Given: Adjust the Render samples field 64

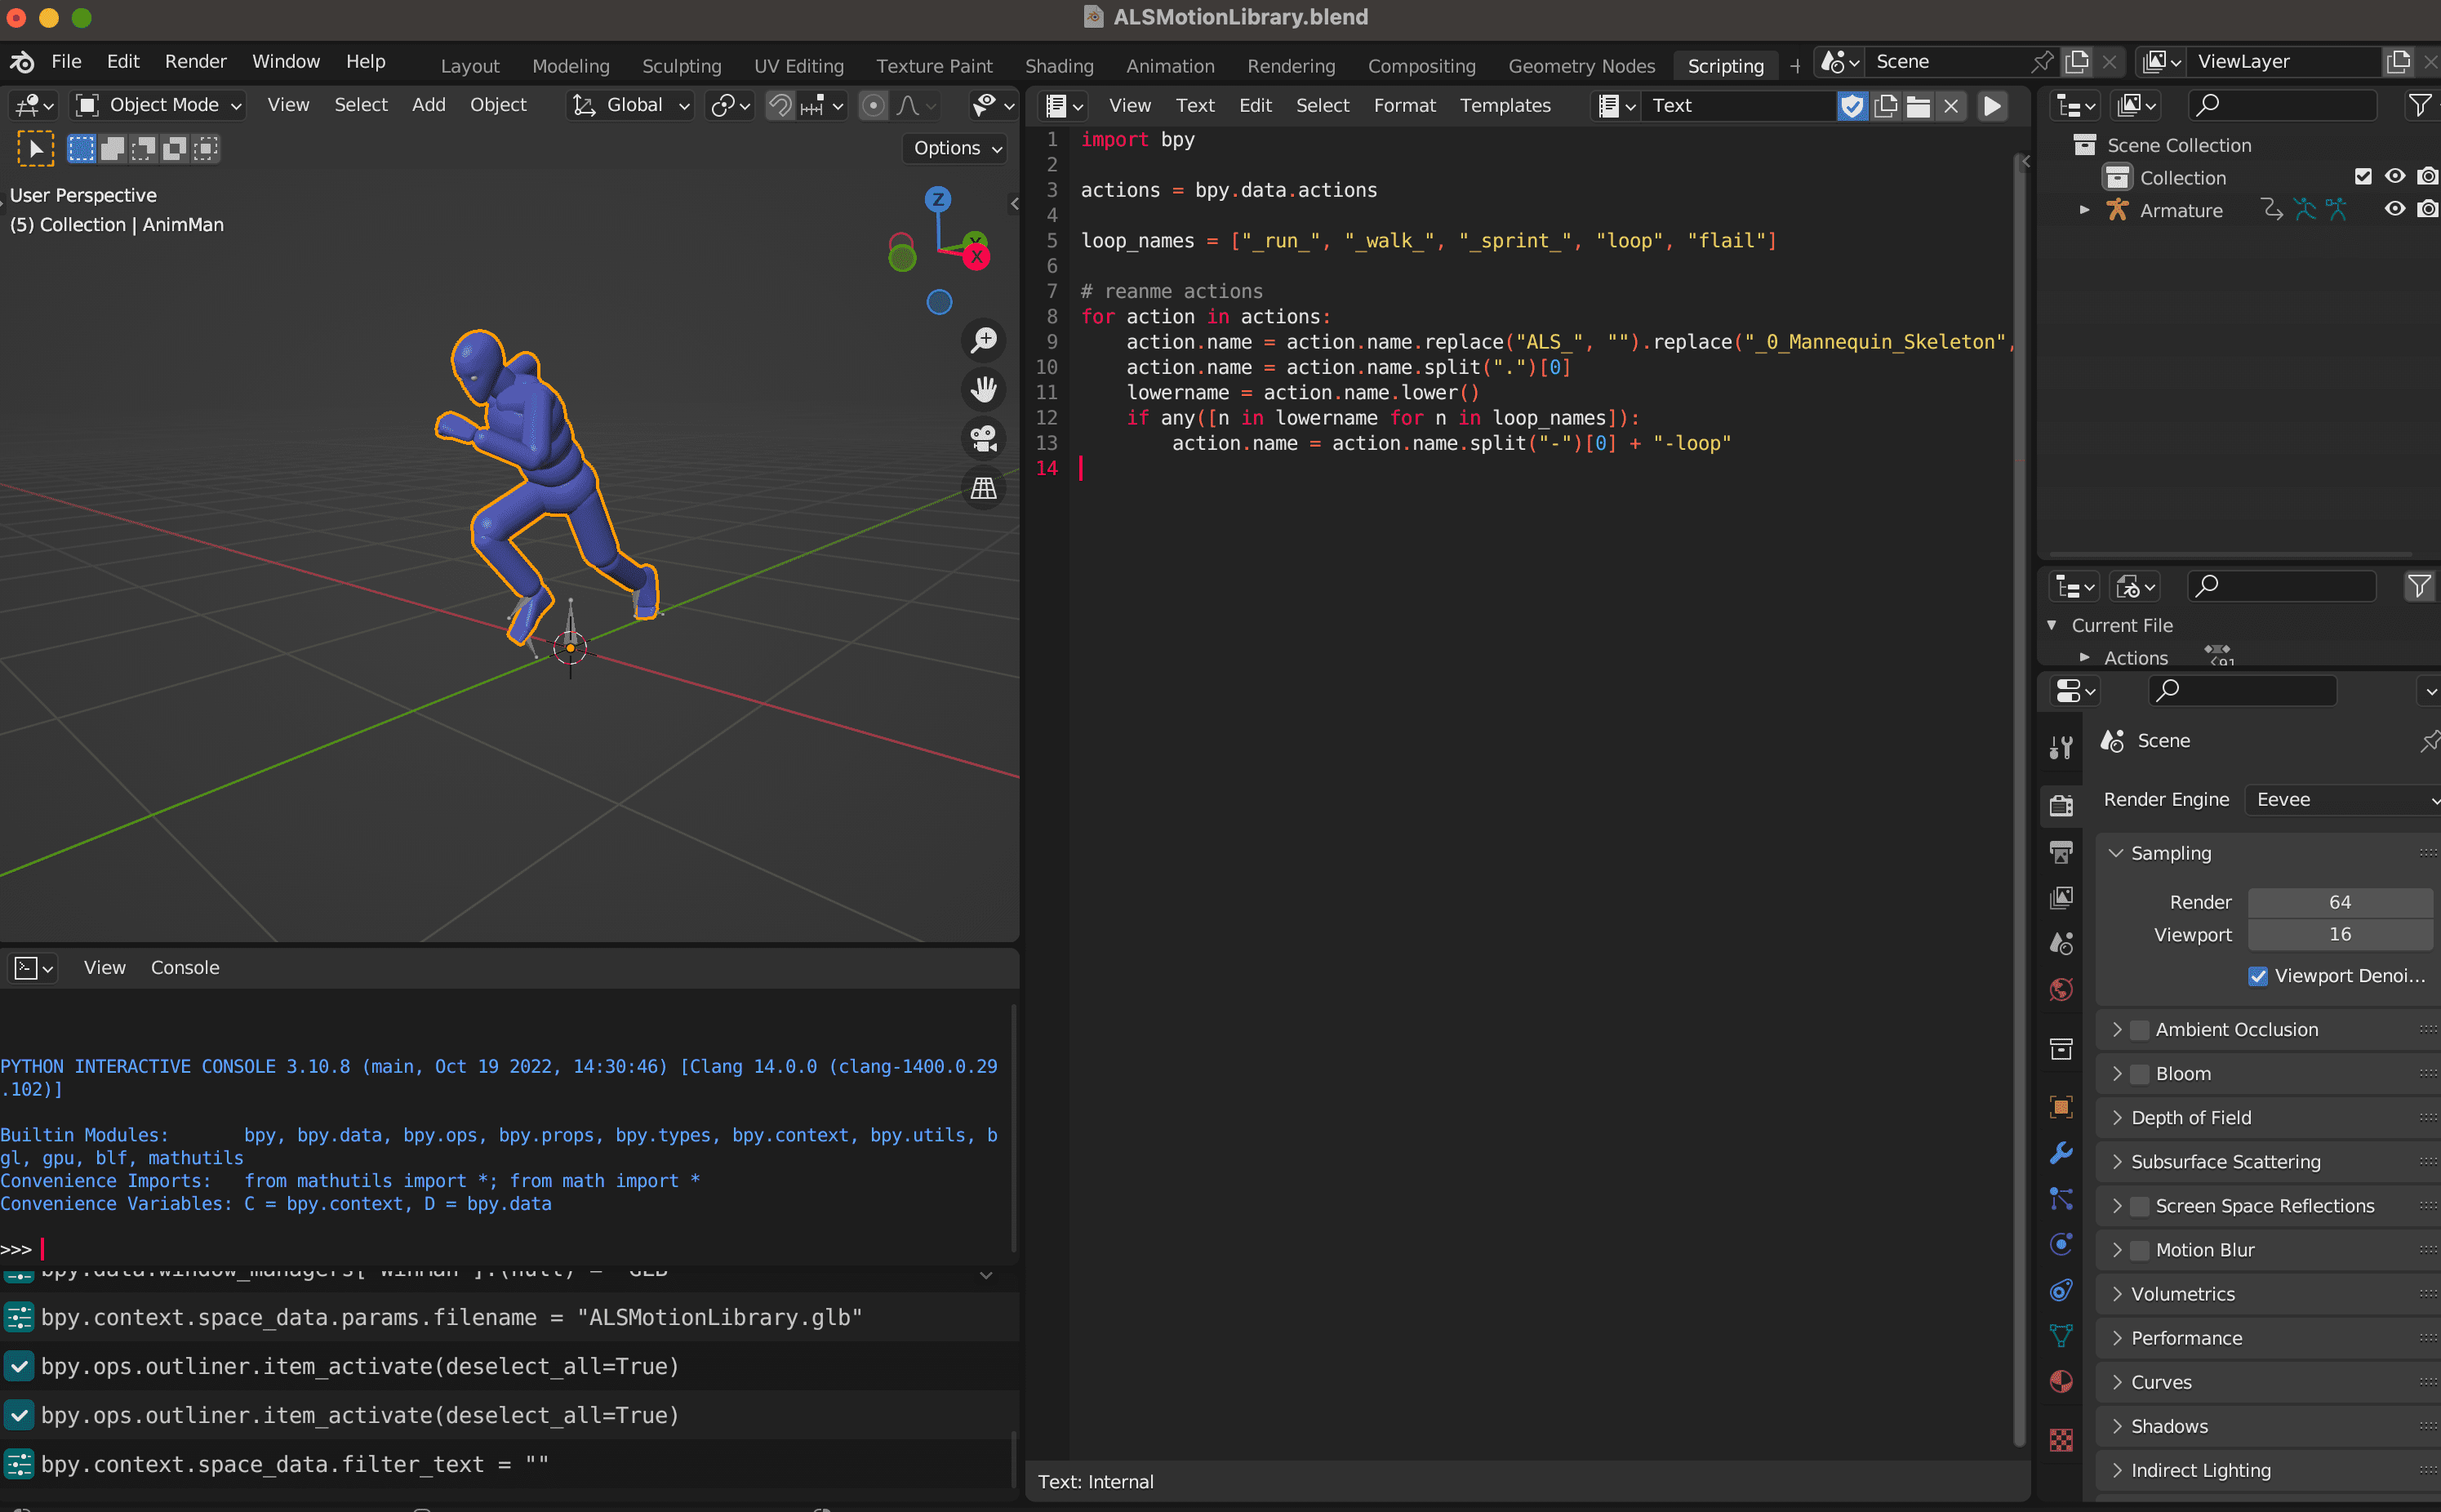Looking at the screenshot, I should [x=2339, y=902].
